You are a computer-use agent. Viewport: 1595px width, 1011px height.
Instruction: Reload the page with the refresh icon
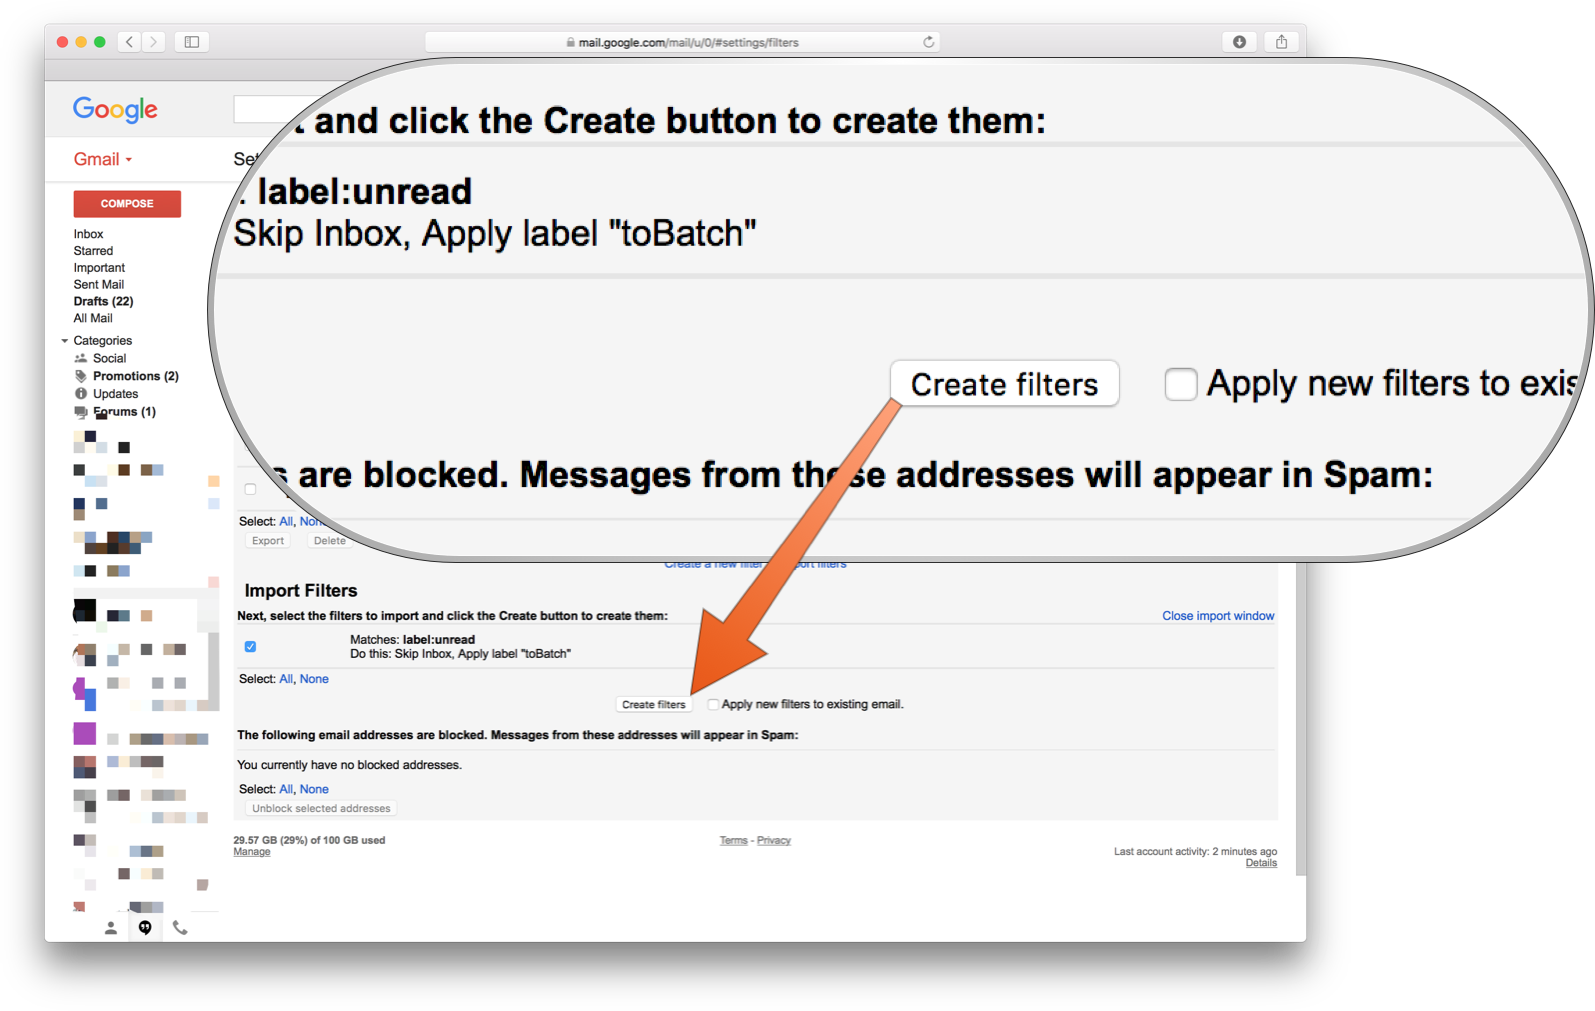929,42
